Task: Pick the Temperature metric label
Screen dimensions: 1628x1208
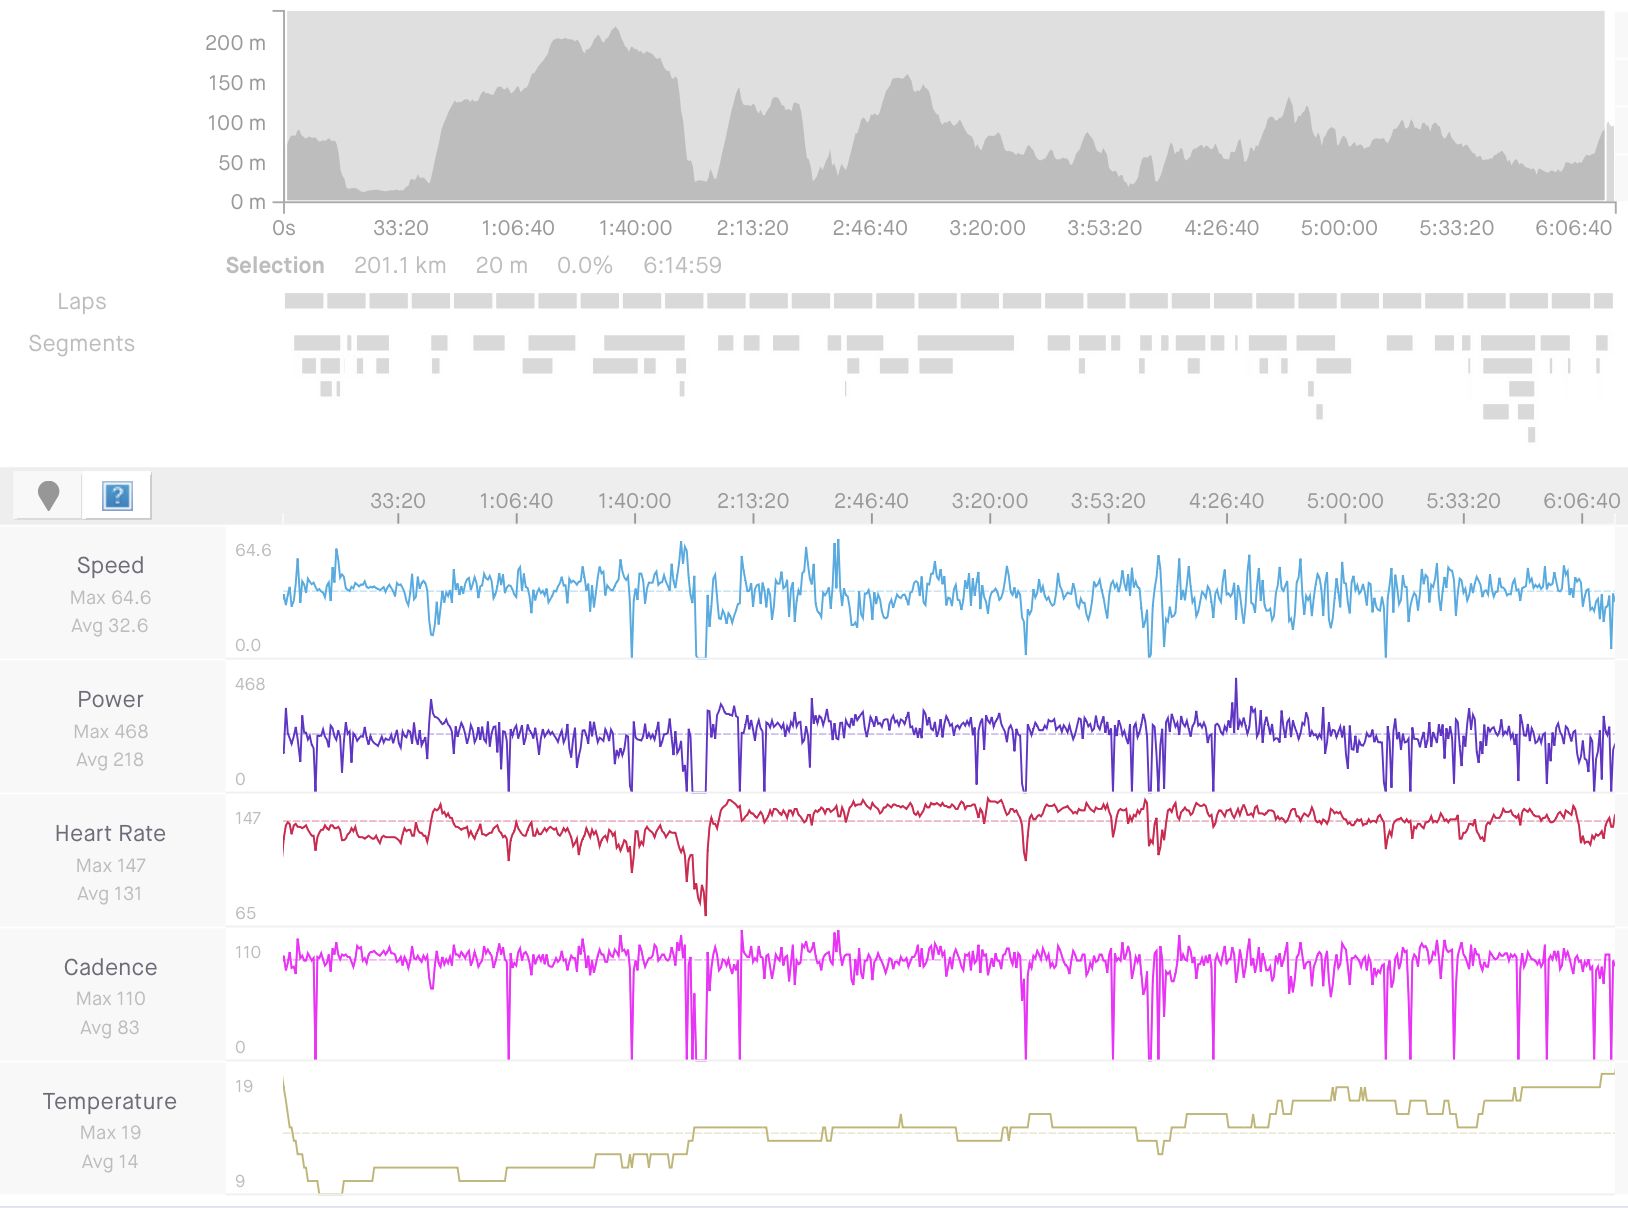Action: pos(110,1101)
